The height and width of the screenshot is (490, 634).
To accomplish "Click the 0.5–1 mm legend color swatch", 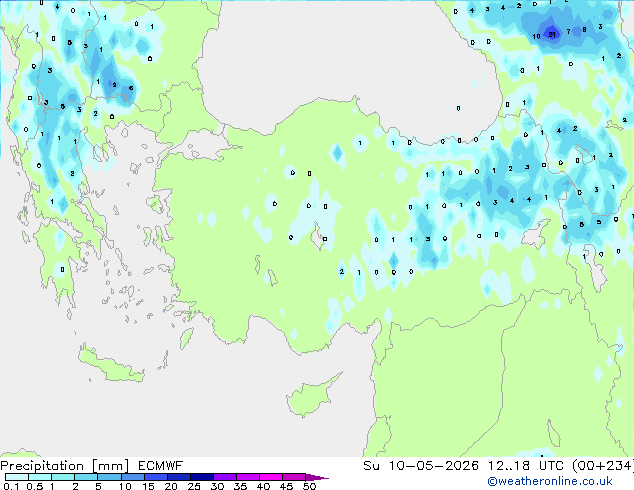I will point(40,477).
